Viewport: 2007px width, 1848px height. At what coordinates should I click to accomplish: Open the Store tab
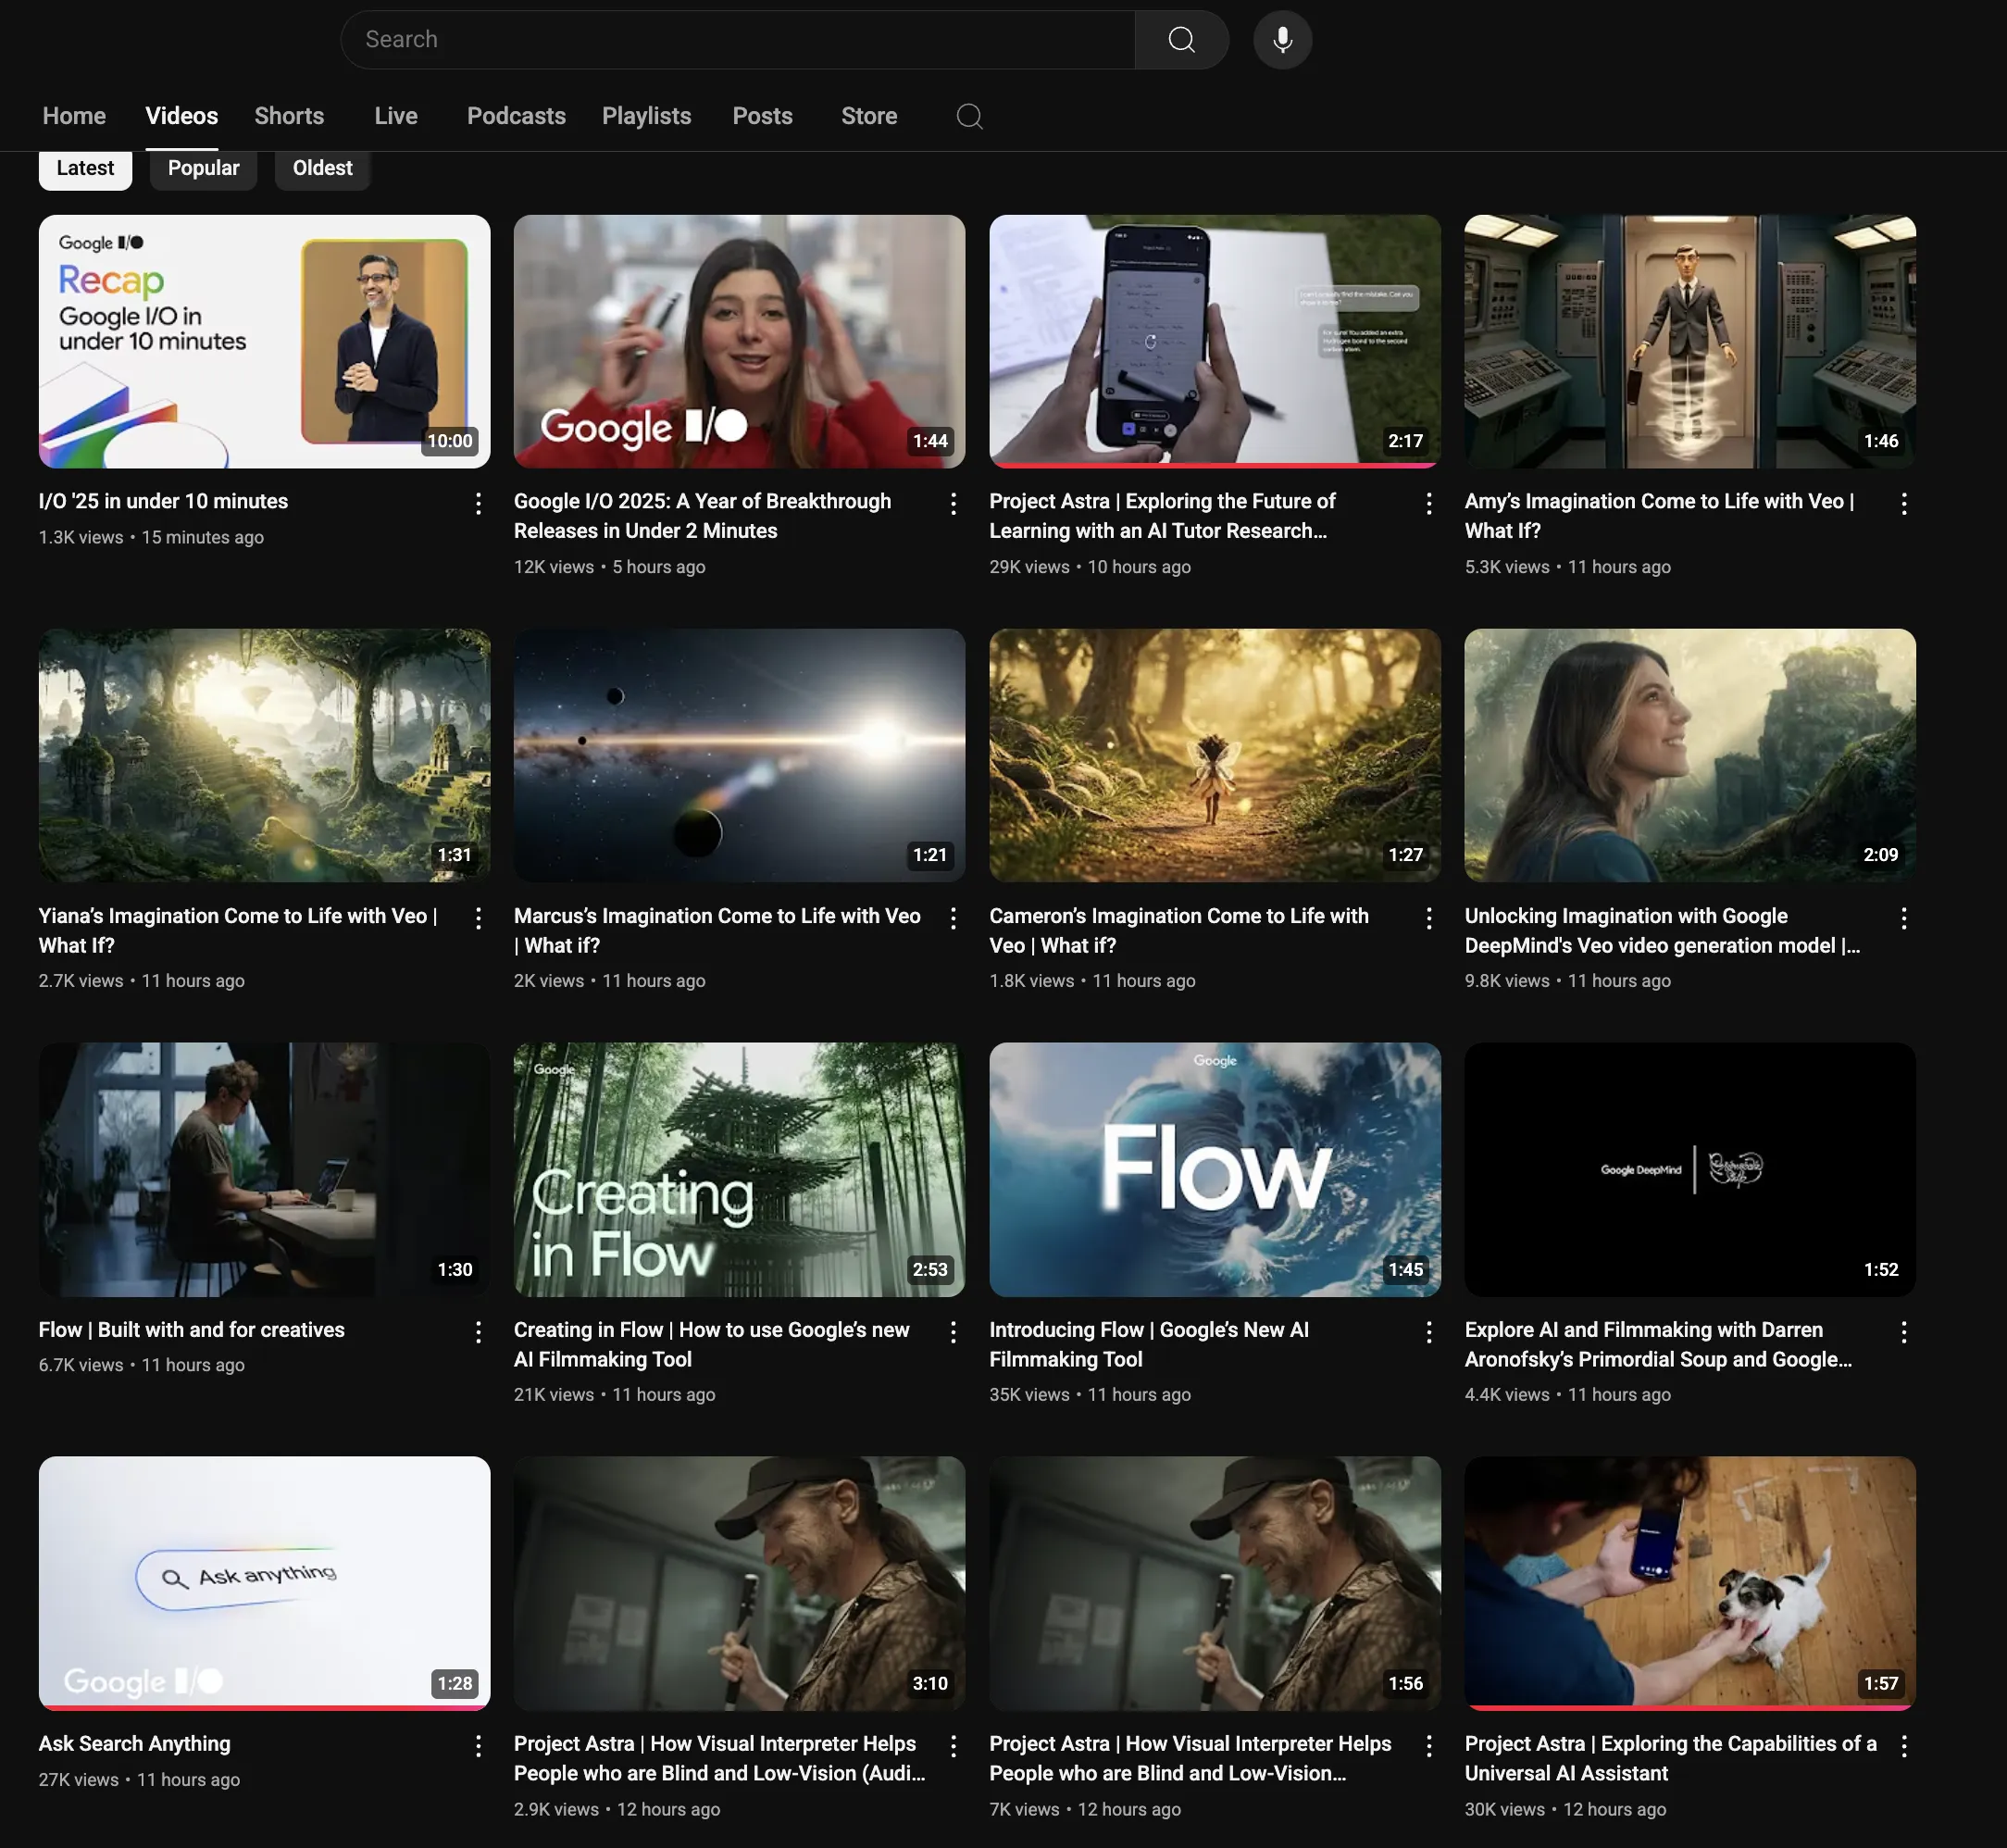[x=868, y=116]
